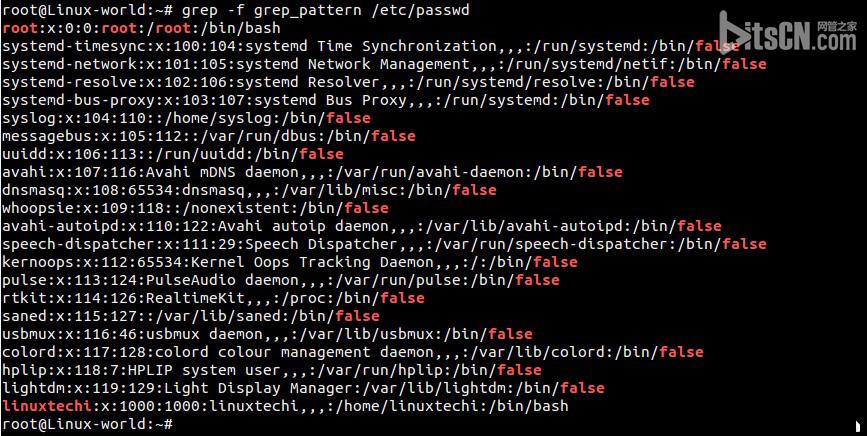Click the whoopsie user line

(195, 208)
